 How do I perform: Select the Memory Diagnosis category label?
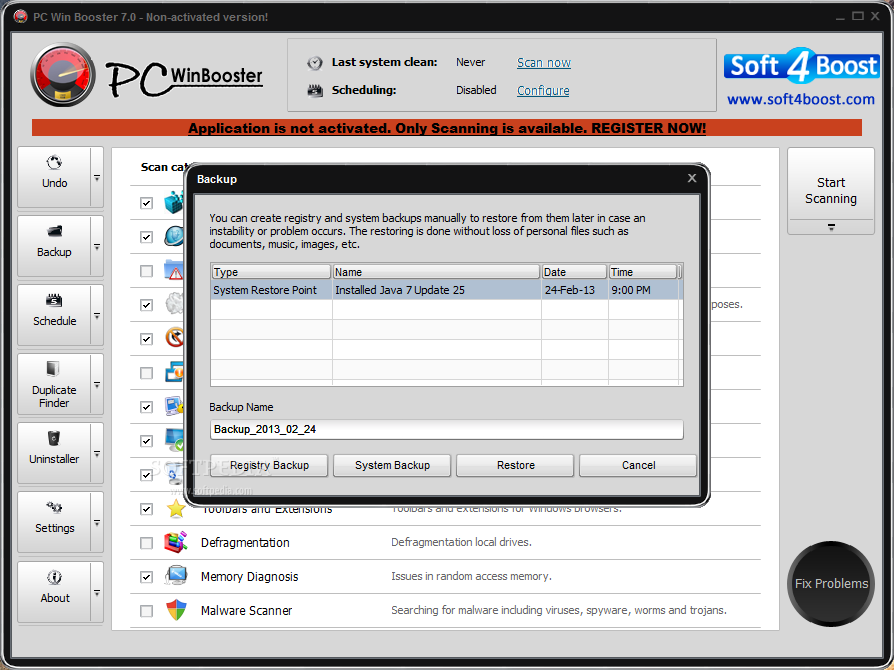(249, 576)
